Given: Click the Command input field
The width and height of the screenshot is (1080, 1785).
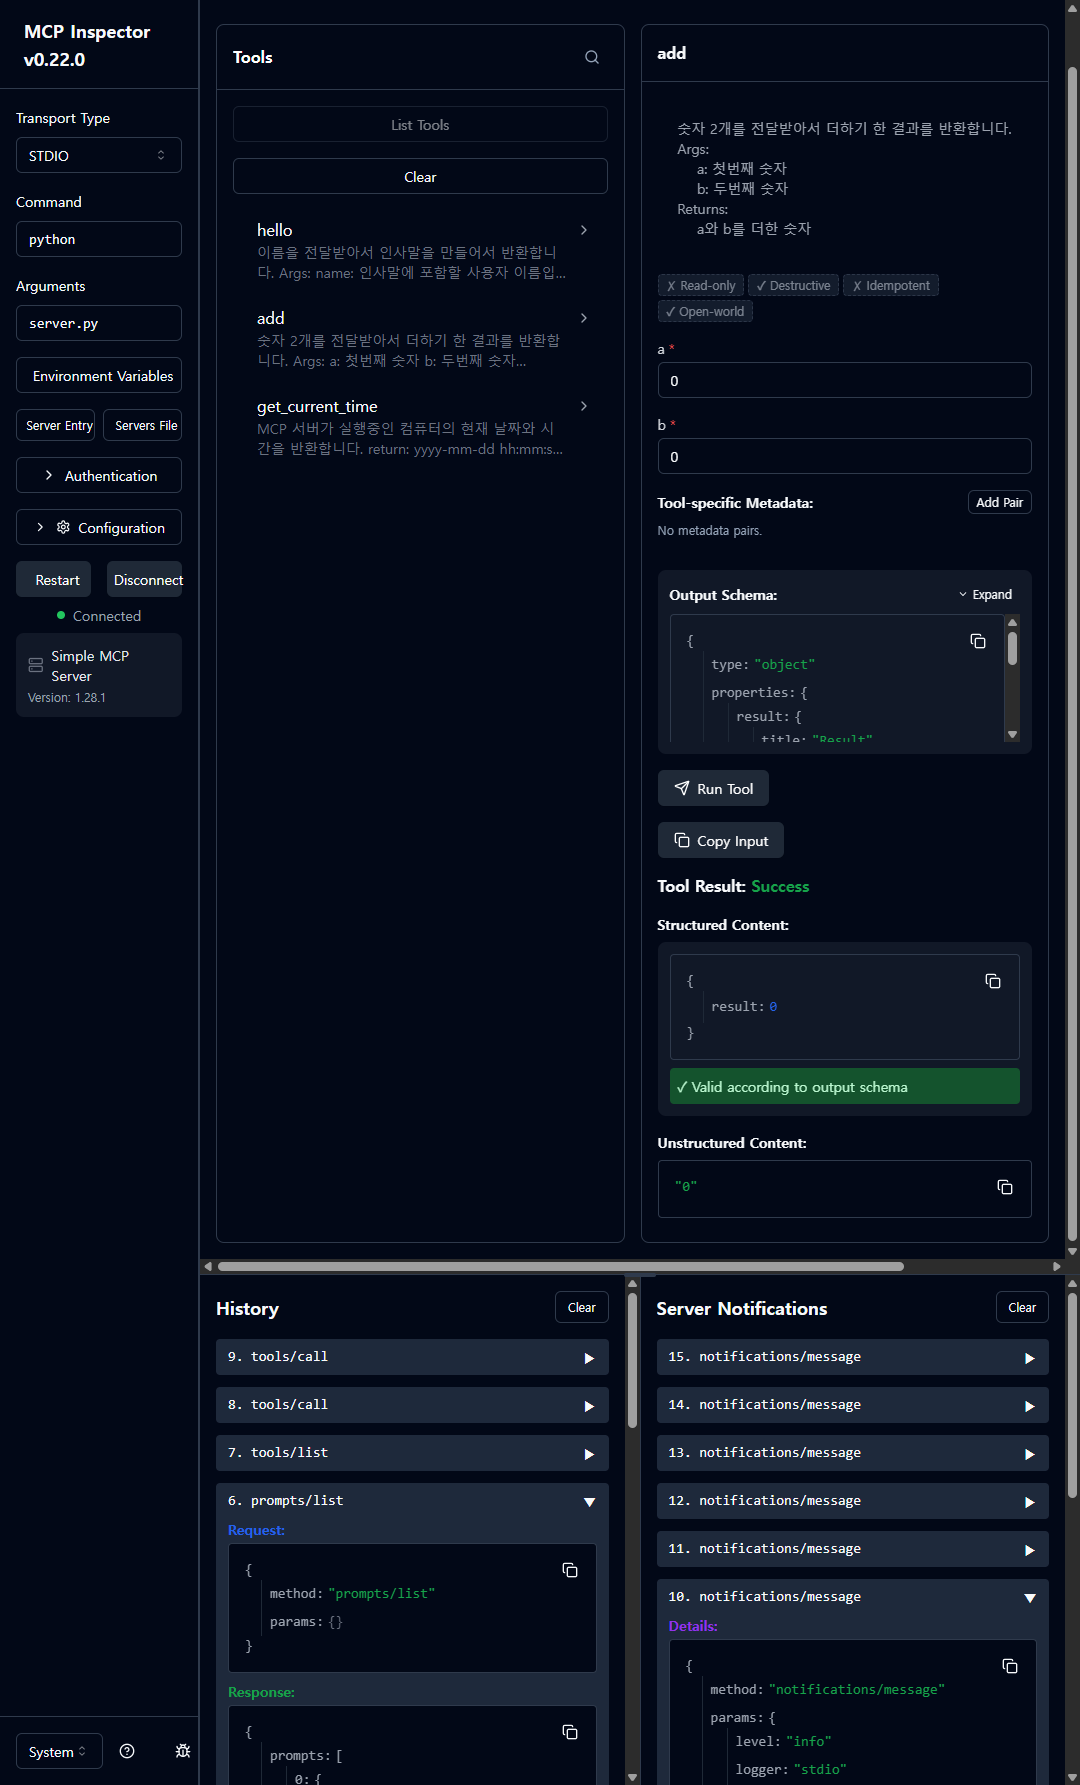Looking at the screenshot, I should tap(99, 239).
